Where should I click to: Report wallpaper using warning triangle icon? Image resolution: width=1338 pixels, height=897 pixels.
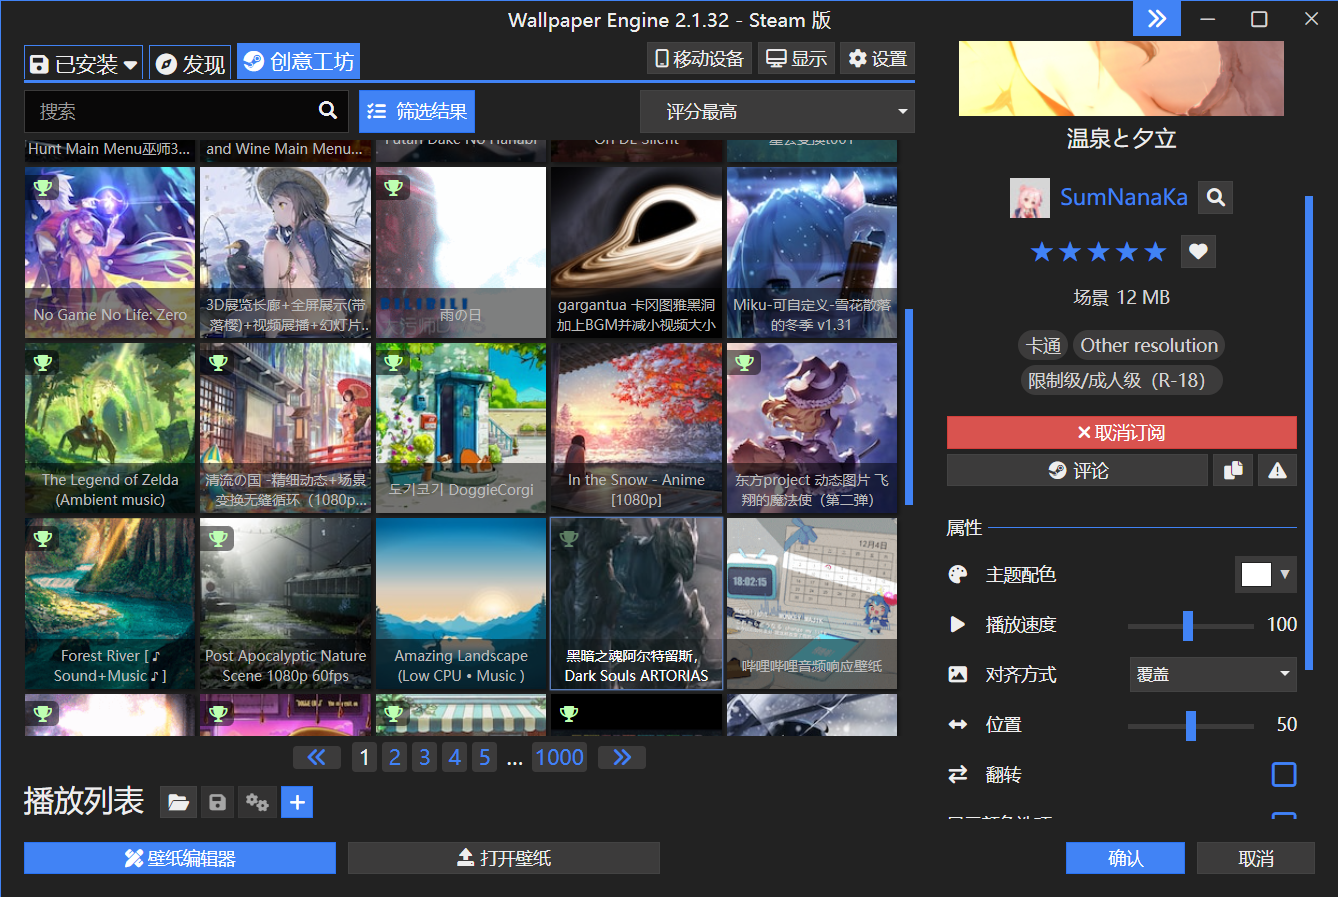click(1277, 470)
